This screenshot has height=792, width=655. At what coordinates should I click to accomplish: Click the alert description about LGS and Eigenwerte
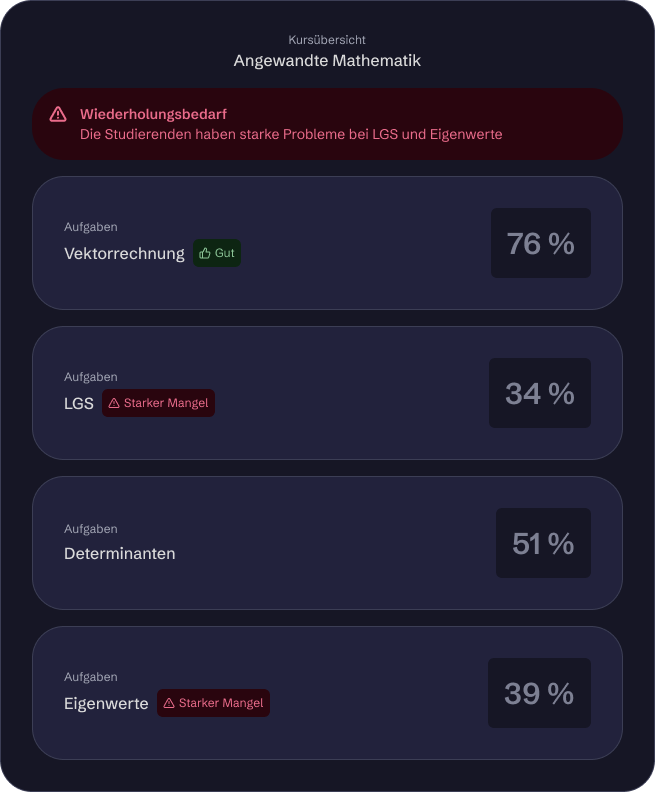click(291, 134)
